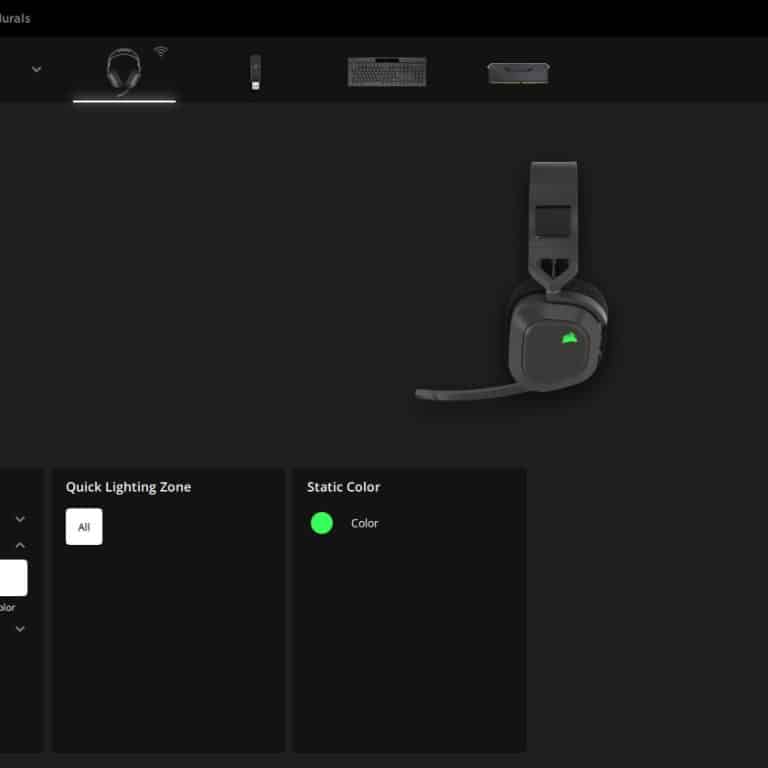Expand the dropdown chevron left of headset icon
The width and height of the screenshot is (768, 768).
point(37,69)
